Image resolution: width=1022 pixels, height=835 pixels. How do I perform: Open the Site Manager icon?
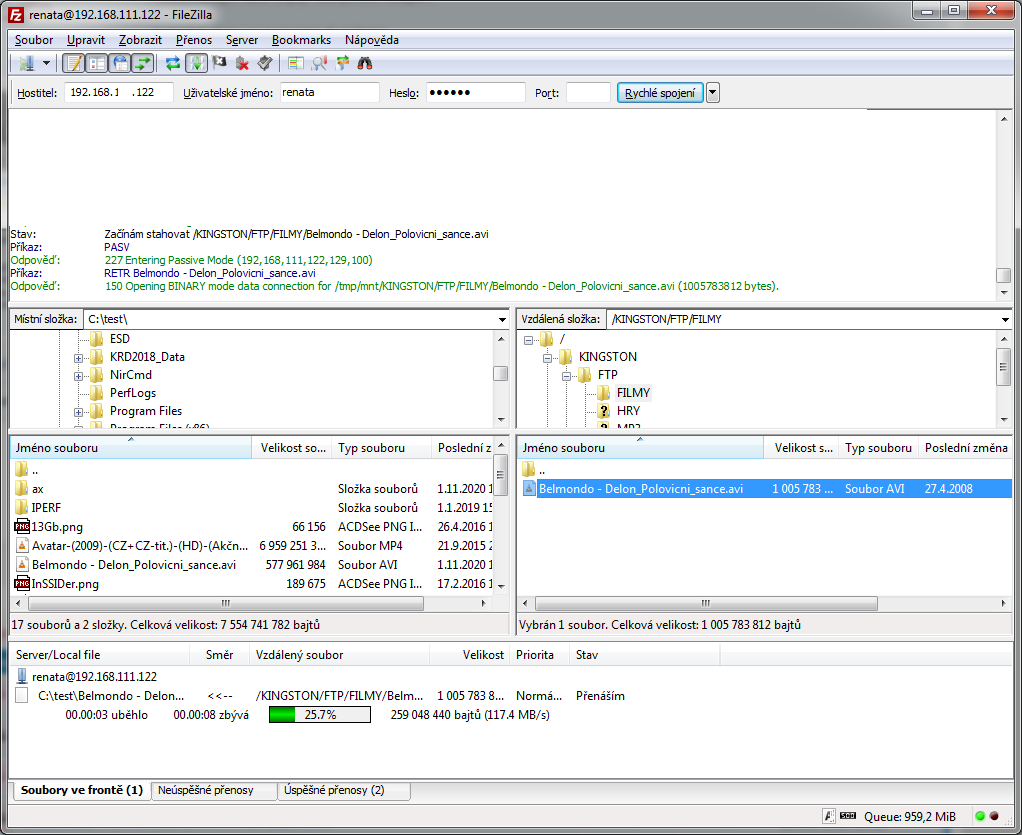click(x=24, y=63)
